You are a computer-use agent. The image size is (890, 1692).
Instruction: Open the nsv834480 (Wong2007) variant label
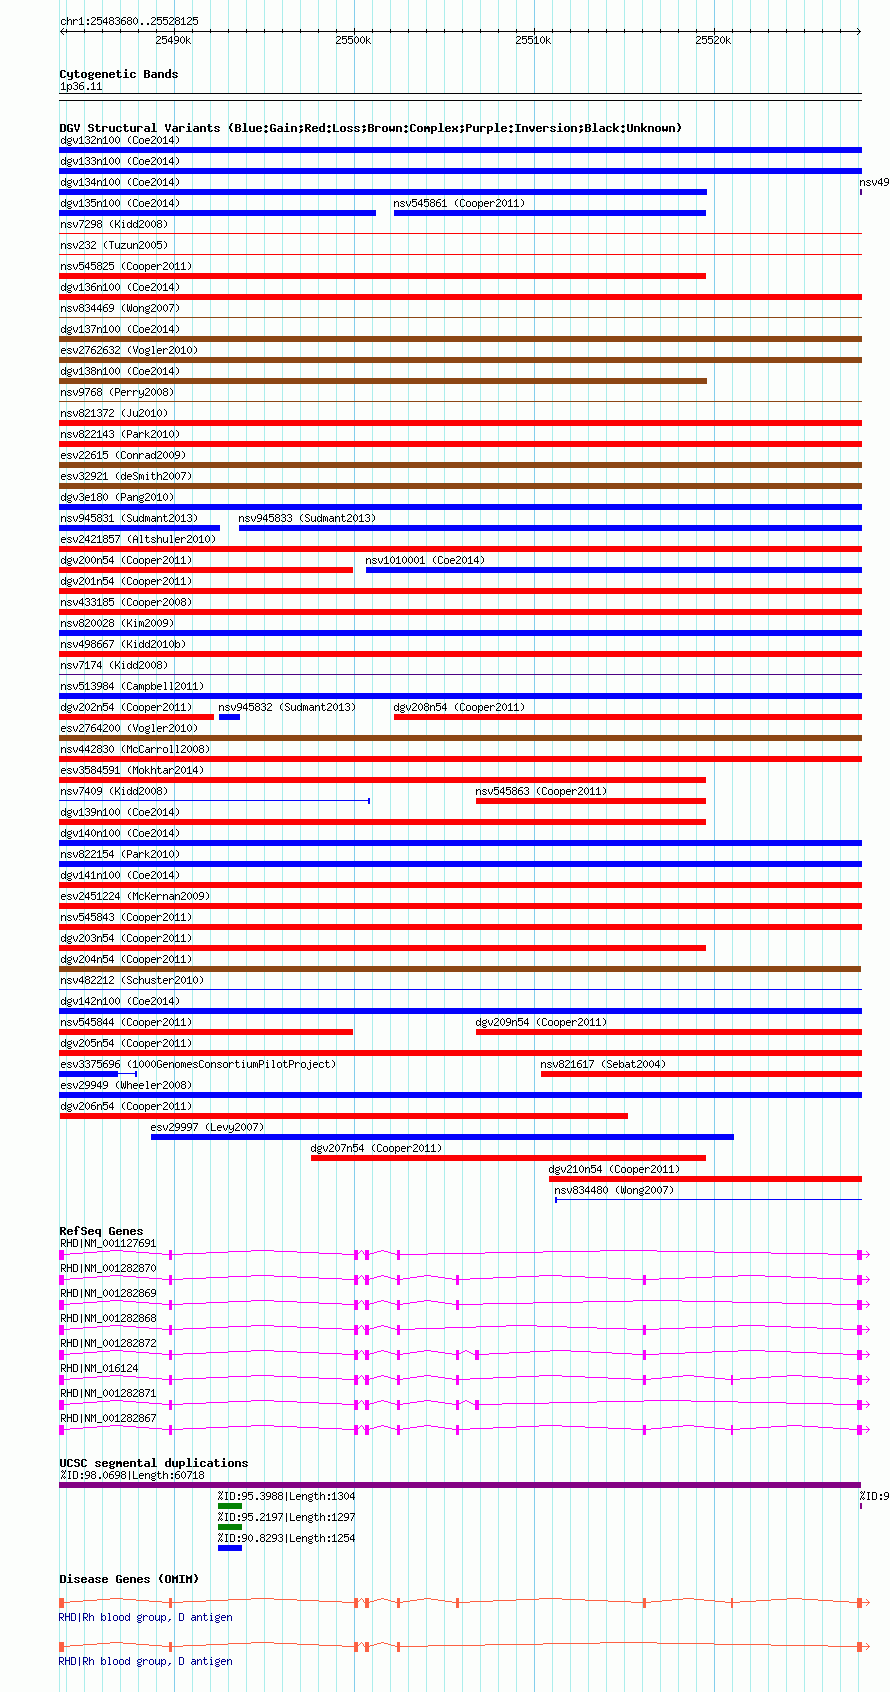tap(614, 1190)
